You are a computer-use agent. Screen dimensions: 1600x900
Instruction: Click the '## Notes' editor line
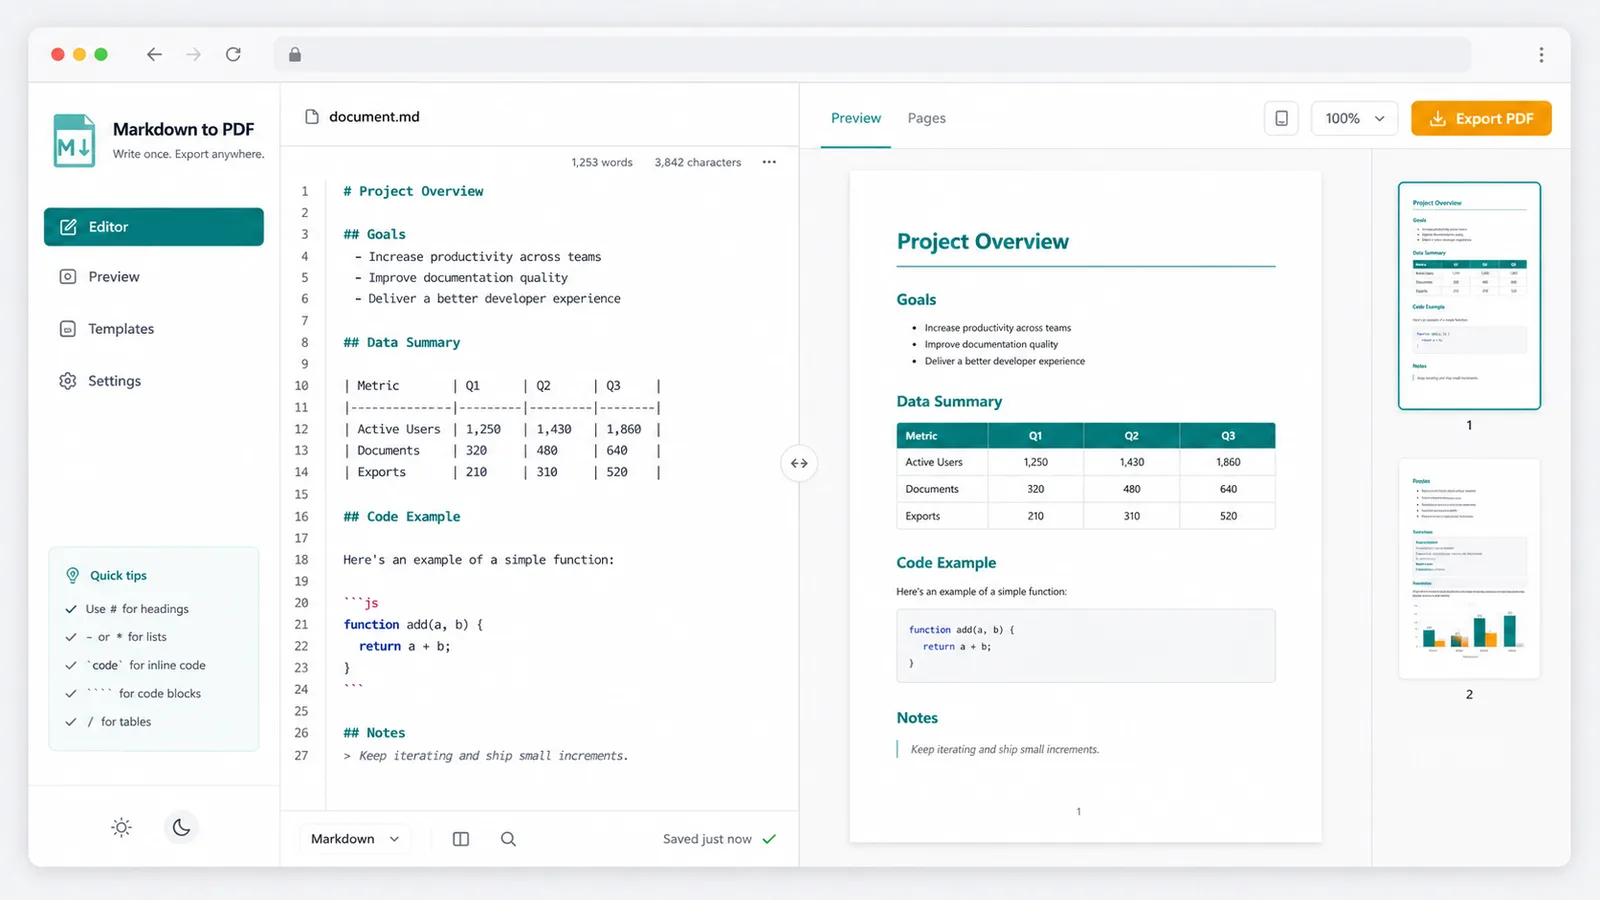click(375, 733)
